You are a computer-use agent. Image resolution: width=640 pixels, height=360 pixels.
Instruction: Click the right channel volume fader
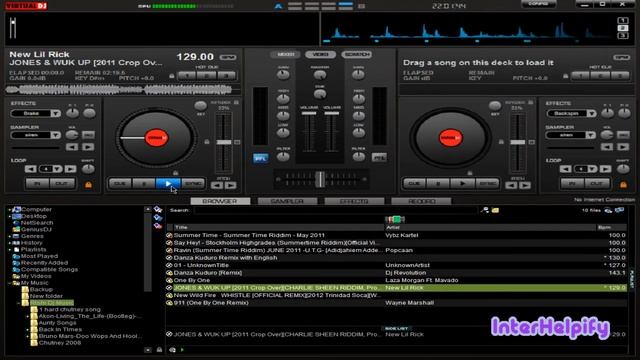[331, 113]
